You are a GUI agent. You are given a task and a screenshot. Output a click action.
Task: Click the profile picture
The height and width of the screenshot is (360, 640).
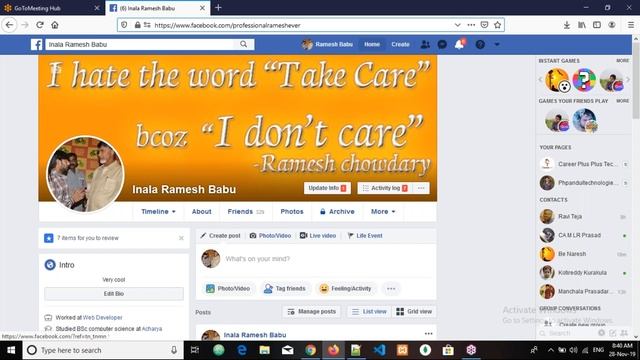pyautogui.click(x=85, y=174)
